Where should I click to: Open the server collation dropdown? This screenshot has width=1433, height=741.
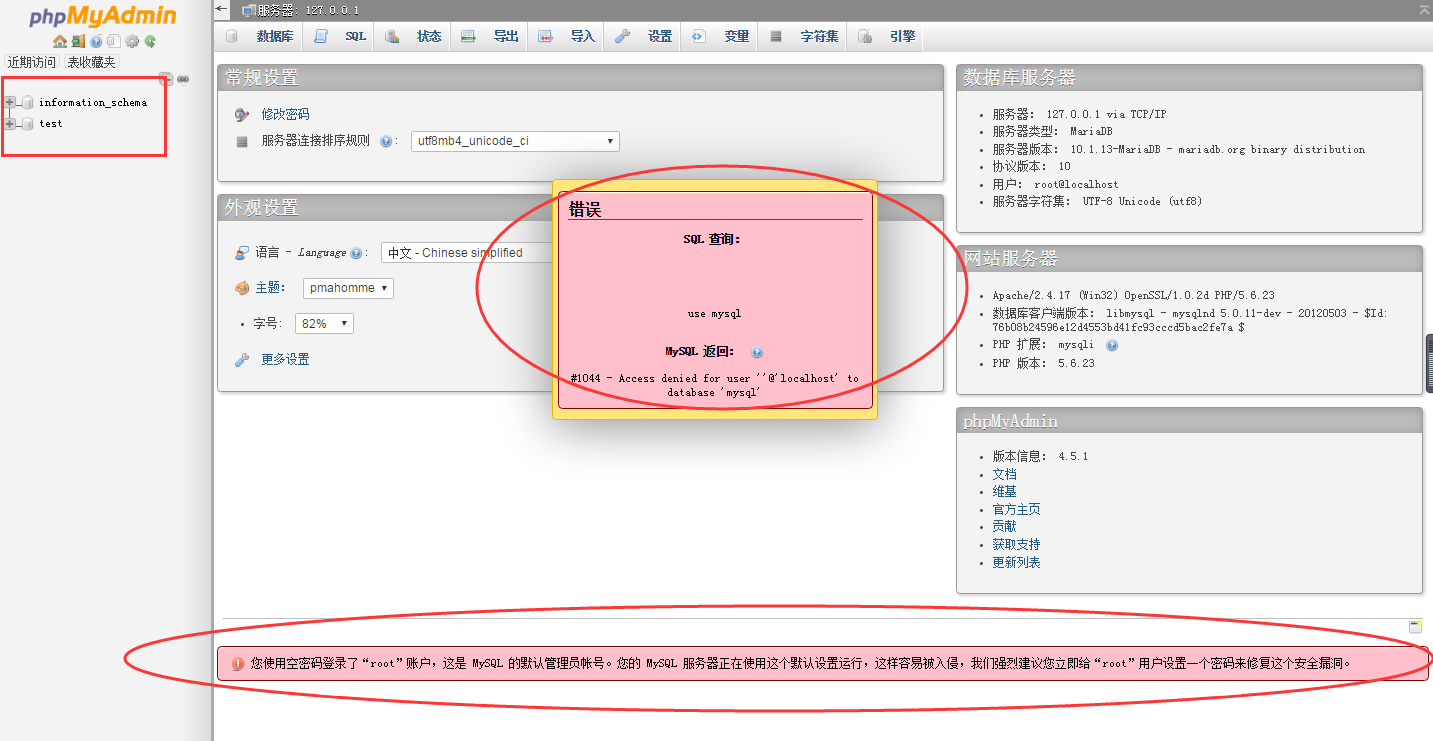click(515, 141)
